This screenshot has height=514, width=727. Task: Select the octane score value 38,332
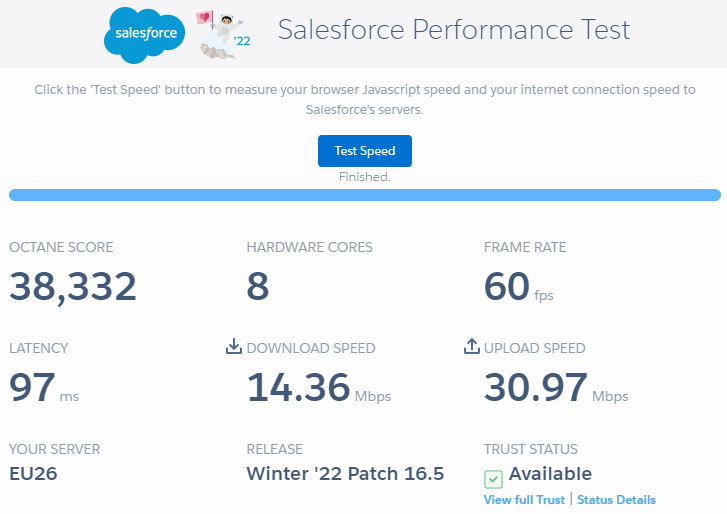pos(73,287)
